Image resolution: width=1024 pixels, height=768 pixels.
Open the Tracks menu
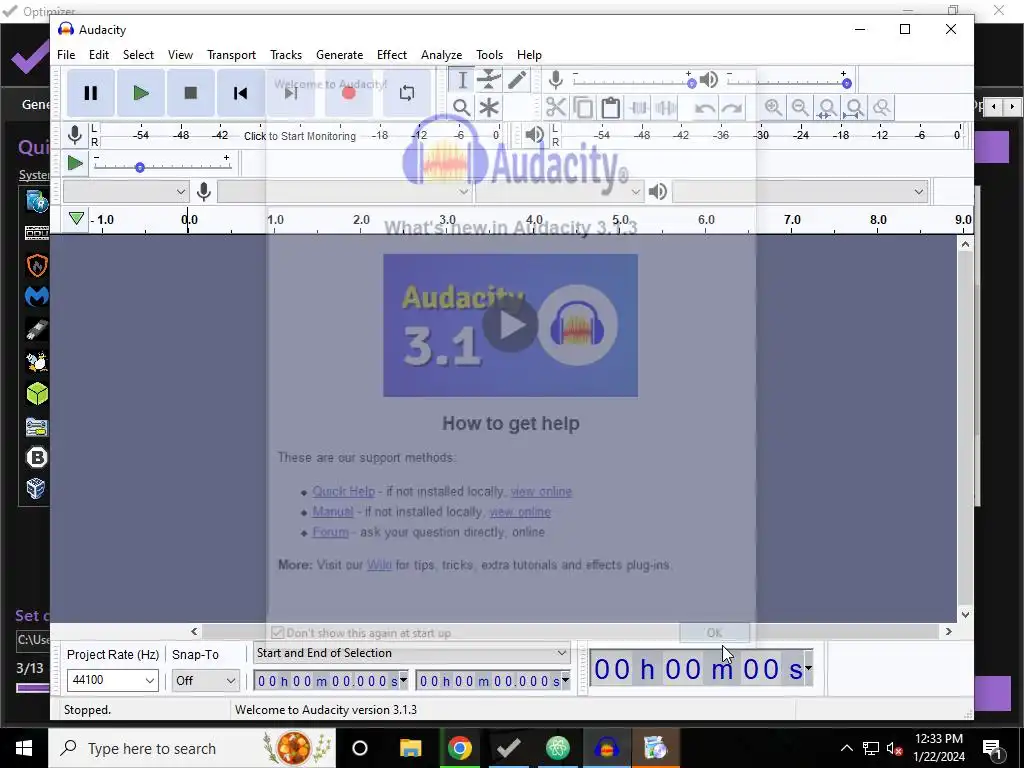point(286,55)
